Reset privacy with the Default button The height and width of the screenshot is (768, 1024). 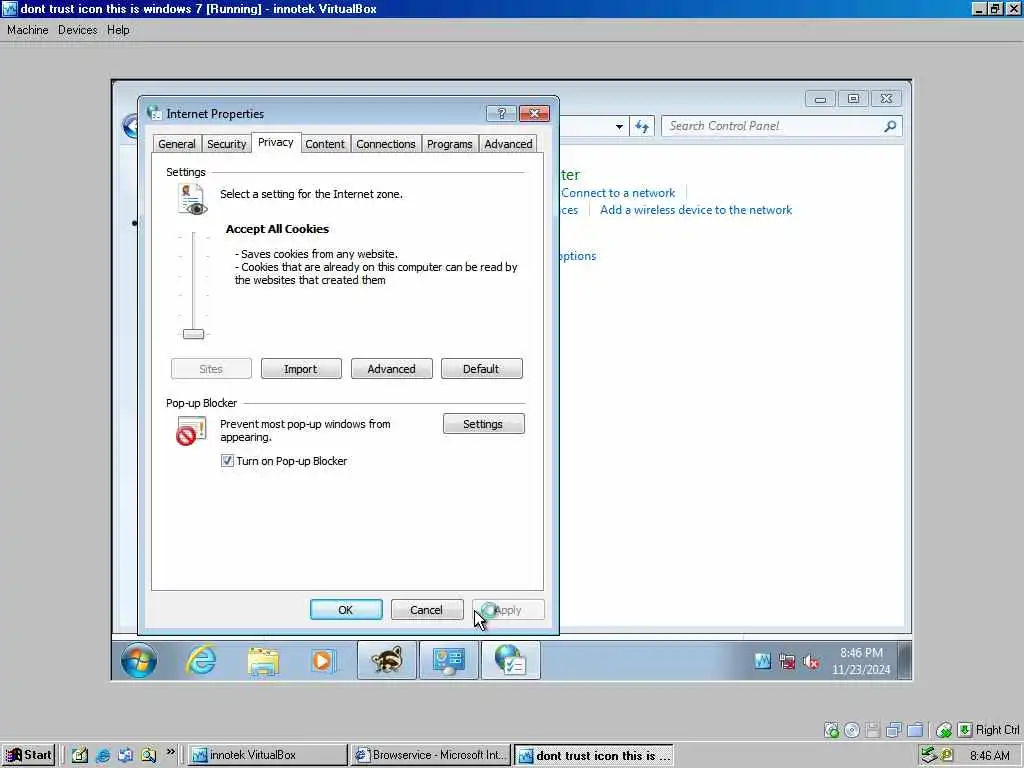[x=481, y=369]
